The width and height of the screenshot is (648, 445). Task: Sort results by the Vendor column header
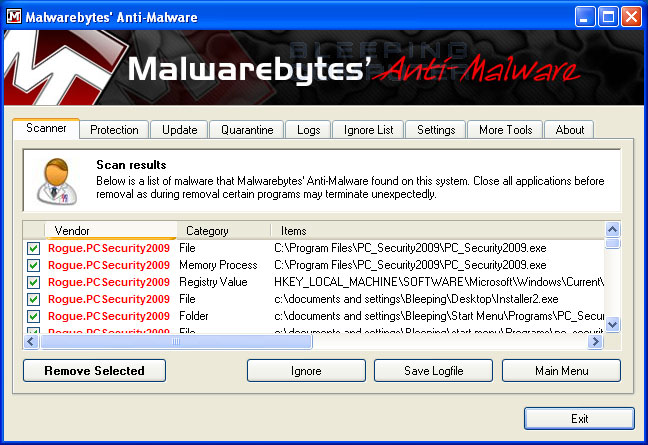111,231
